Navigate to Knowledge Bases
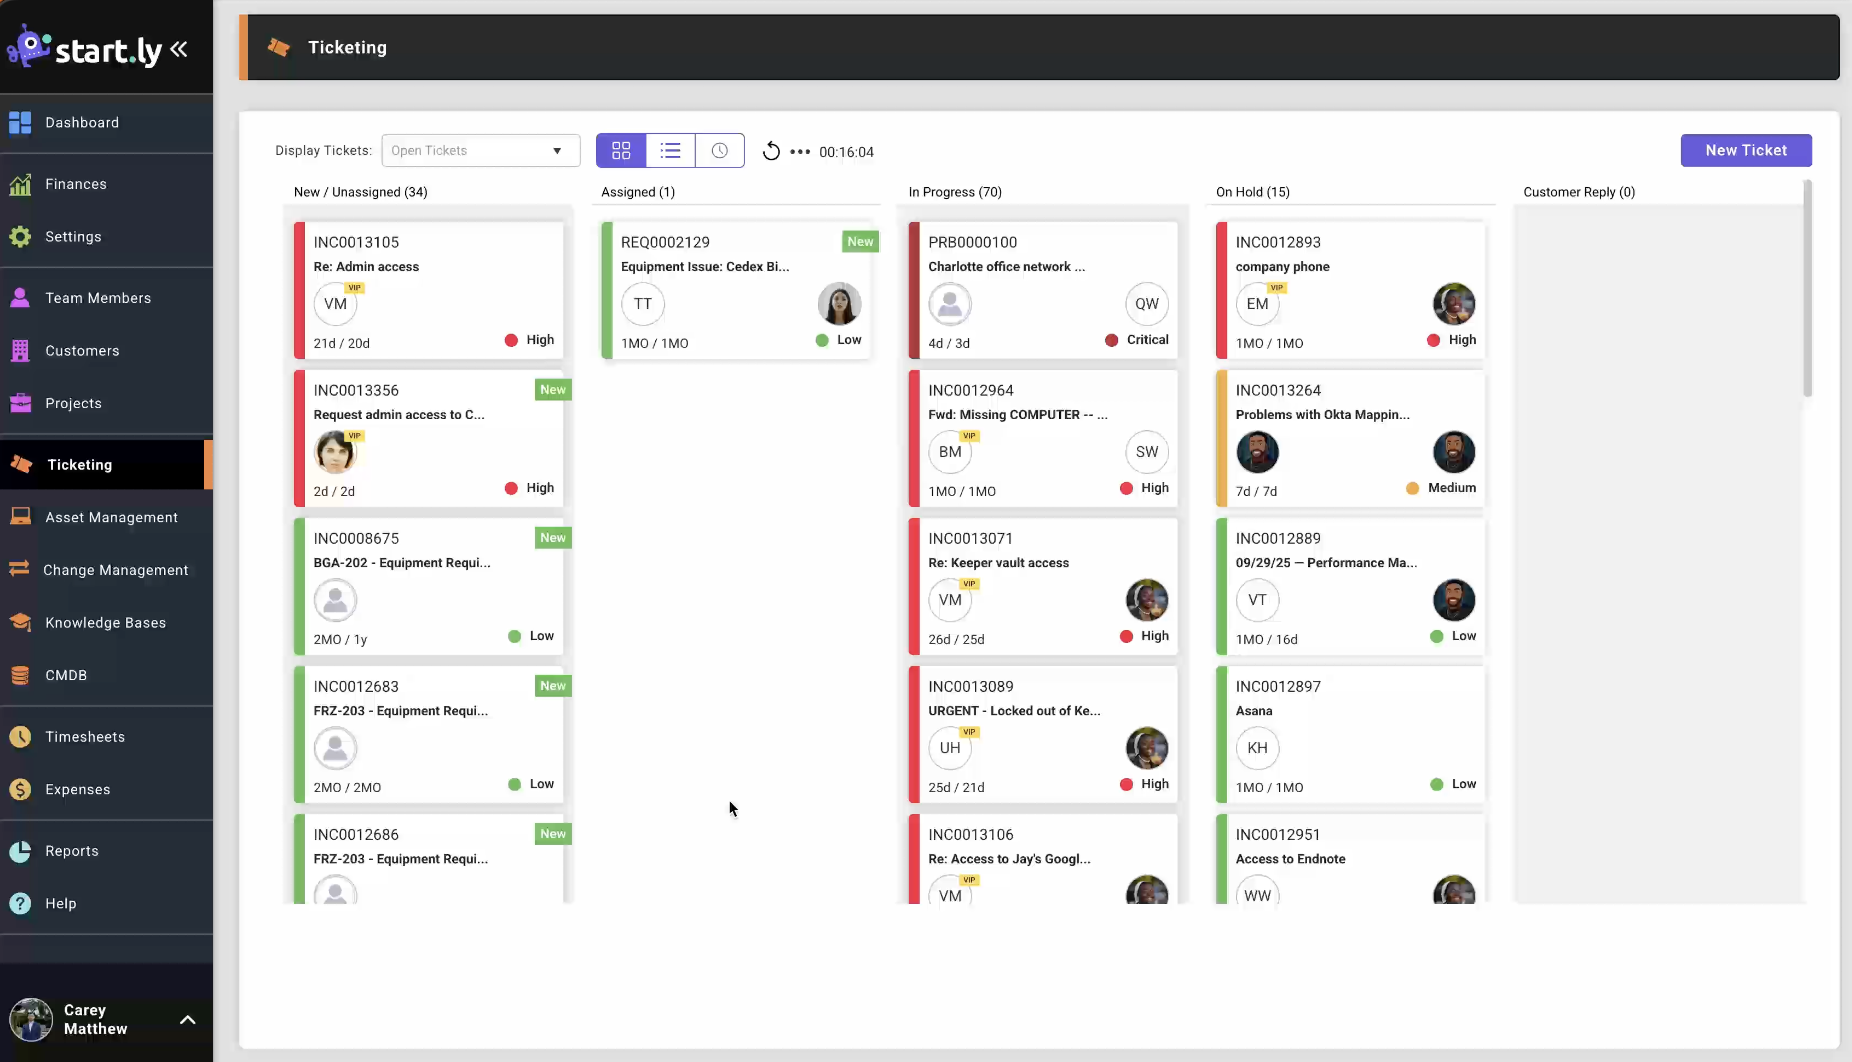 pos(105,622)
